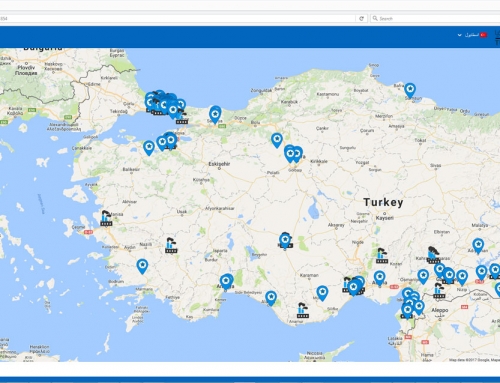
Task: Select the star pin northwest of Ankara
Action: pos(277,140)
